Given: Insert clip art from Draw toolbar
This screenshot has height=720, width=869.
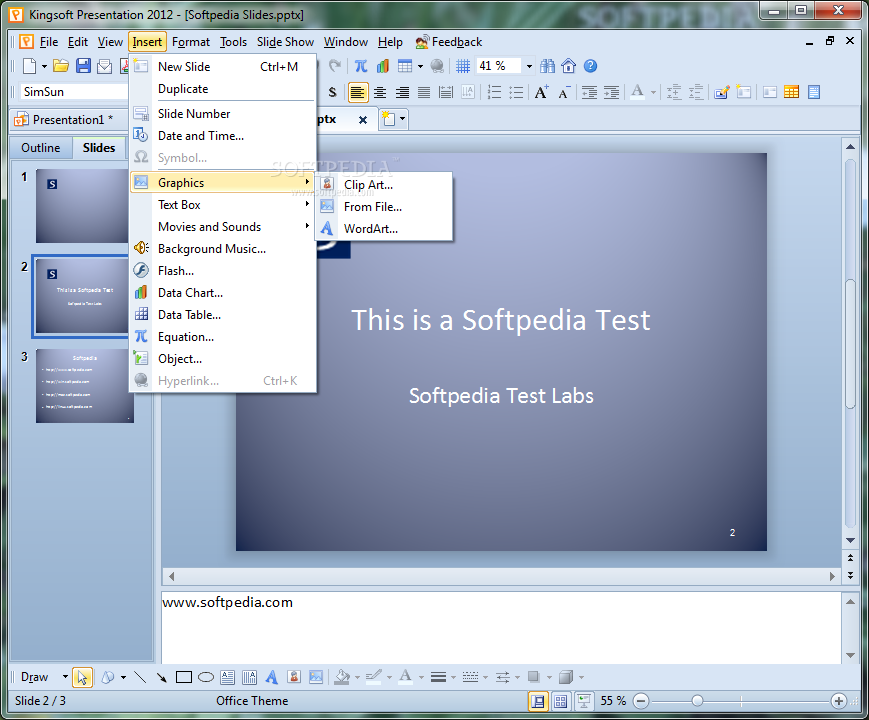Looking at the screenshot, I should [294, 677].
